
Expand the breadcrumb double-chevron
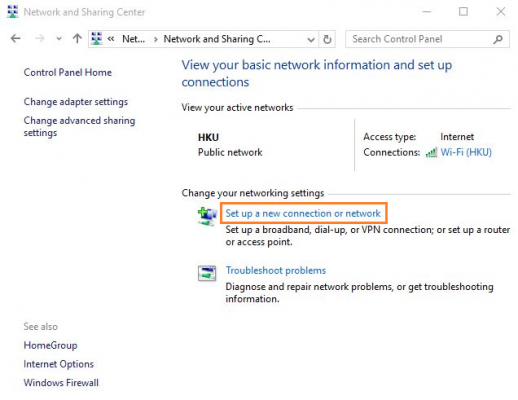click(x=111, y=39)
